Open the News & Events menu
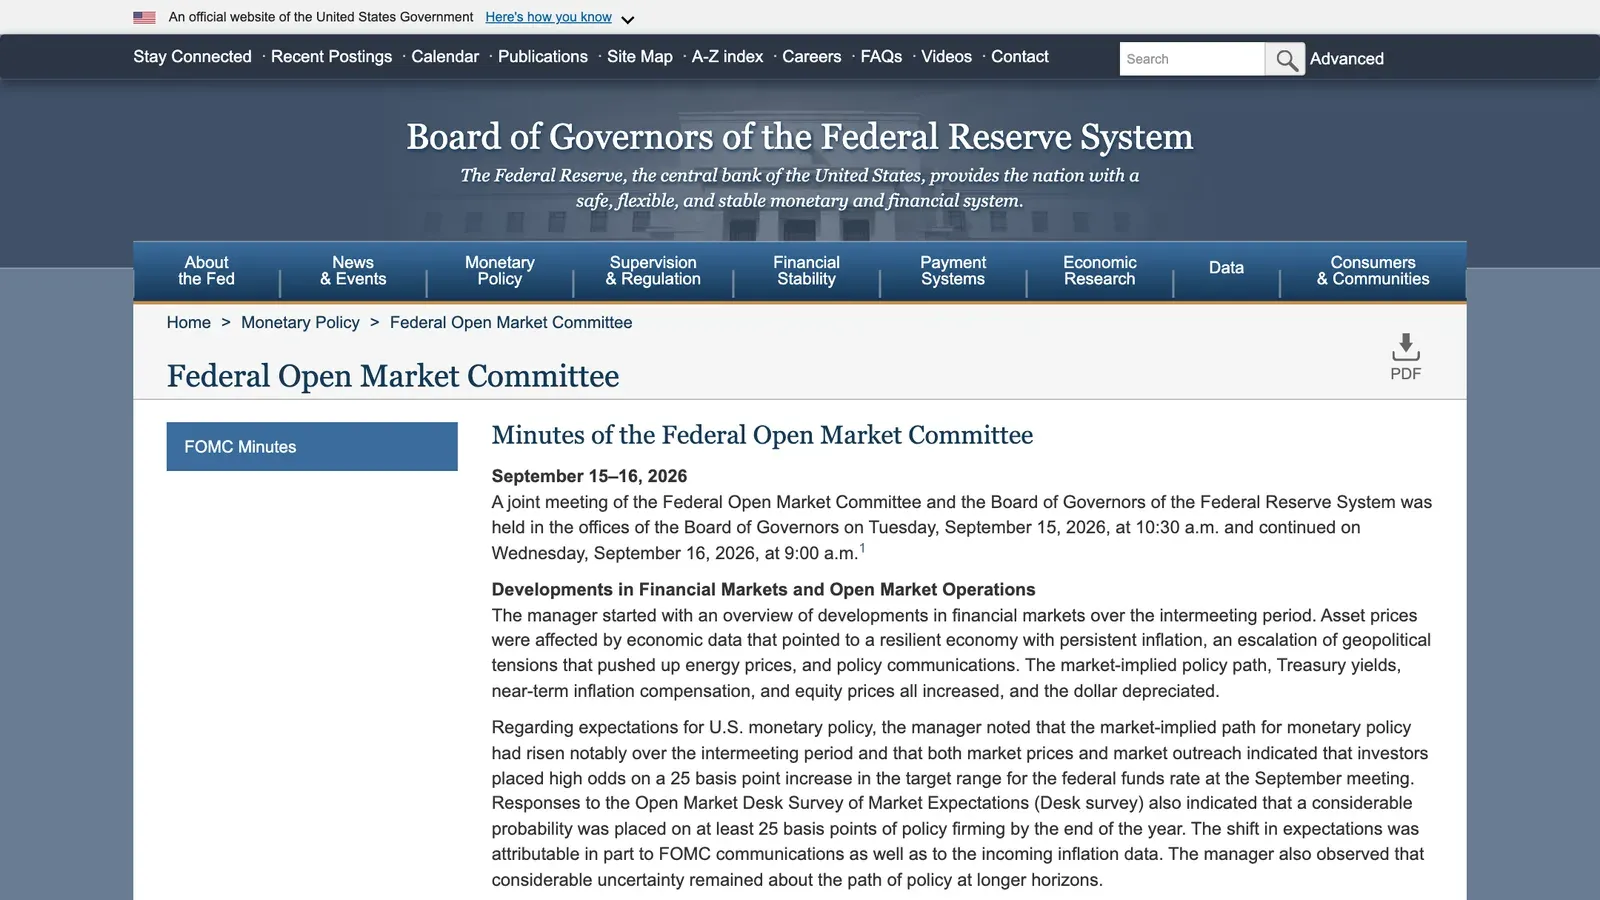This screenshot has width=1600, height=900. (x=353, y=271)
